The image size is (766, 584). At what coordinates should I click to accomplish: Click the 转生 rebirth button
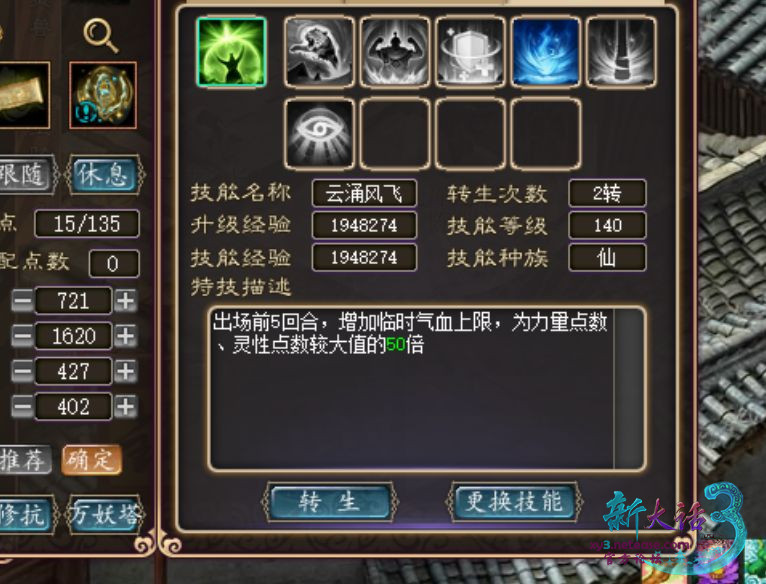point(330,502)
